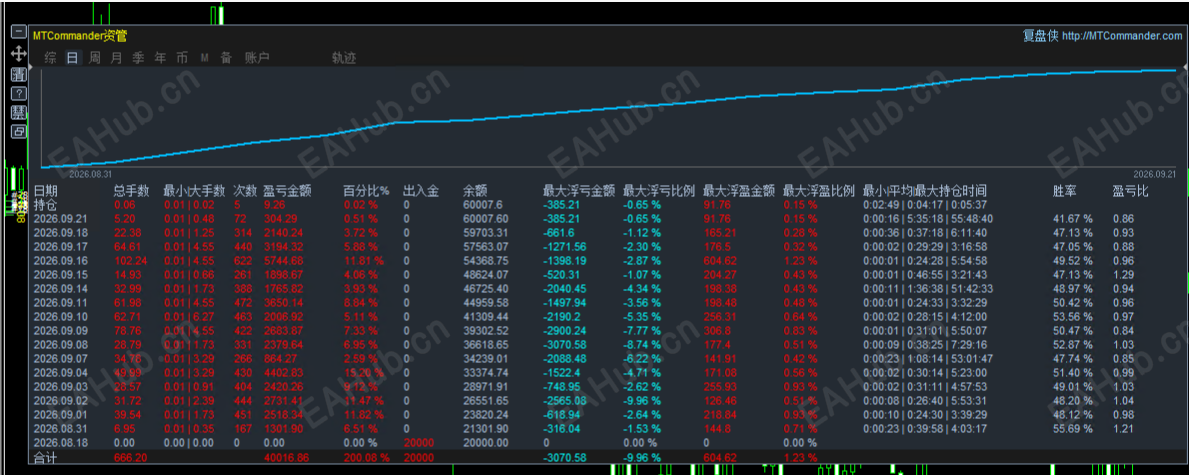Image resolution: width=1189 pixels, height=475 pixels.
Task: Click the 余额 column header
Action: tap(475, 190)
